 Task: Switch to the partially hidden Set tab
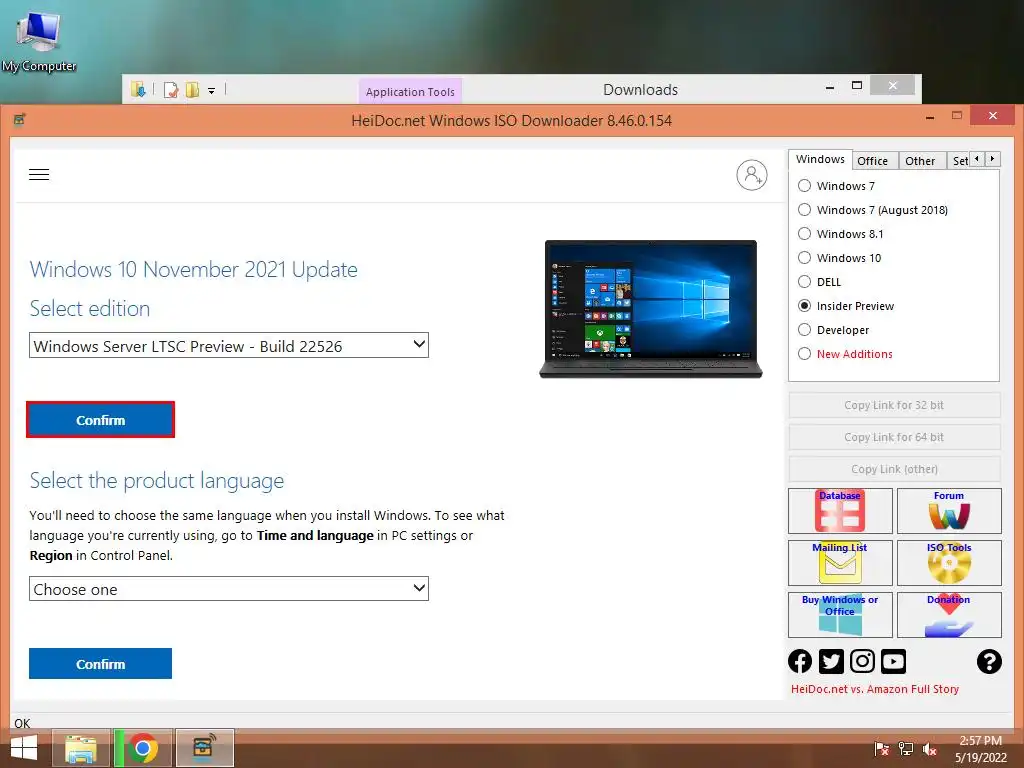(x=959, y=161)
